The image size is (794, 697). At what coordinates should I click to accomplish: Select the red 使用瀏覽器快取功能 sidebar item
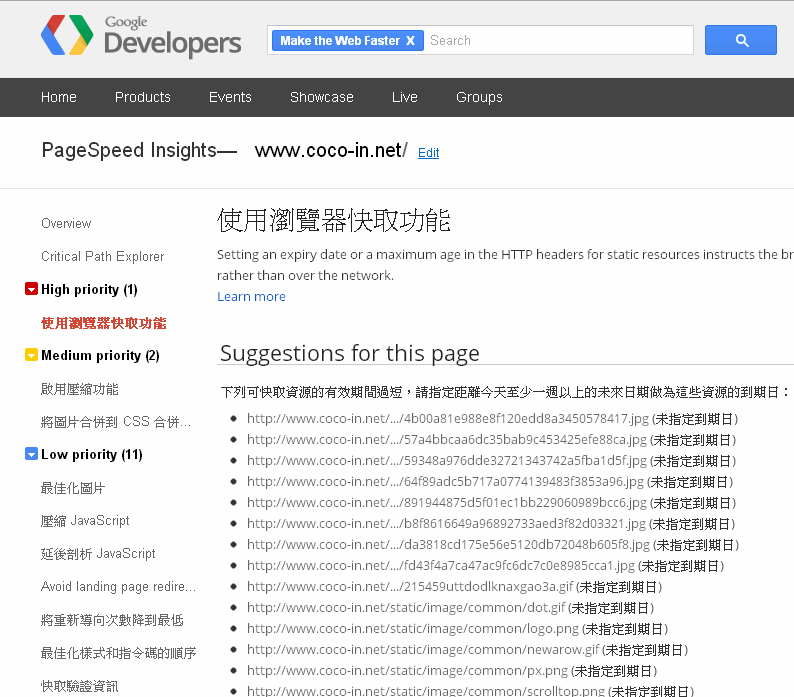104,323
